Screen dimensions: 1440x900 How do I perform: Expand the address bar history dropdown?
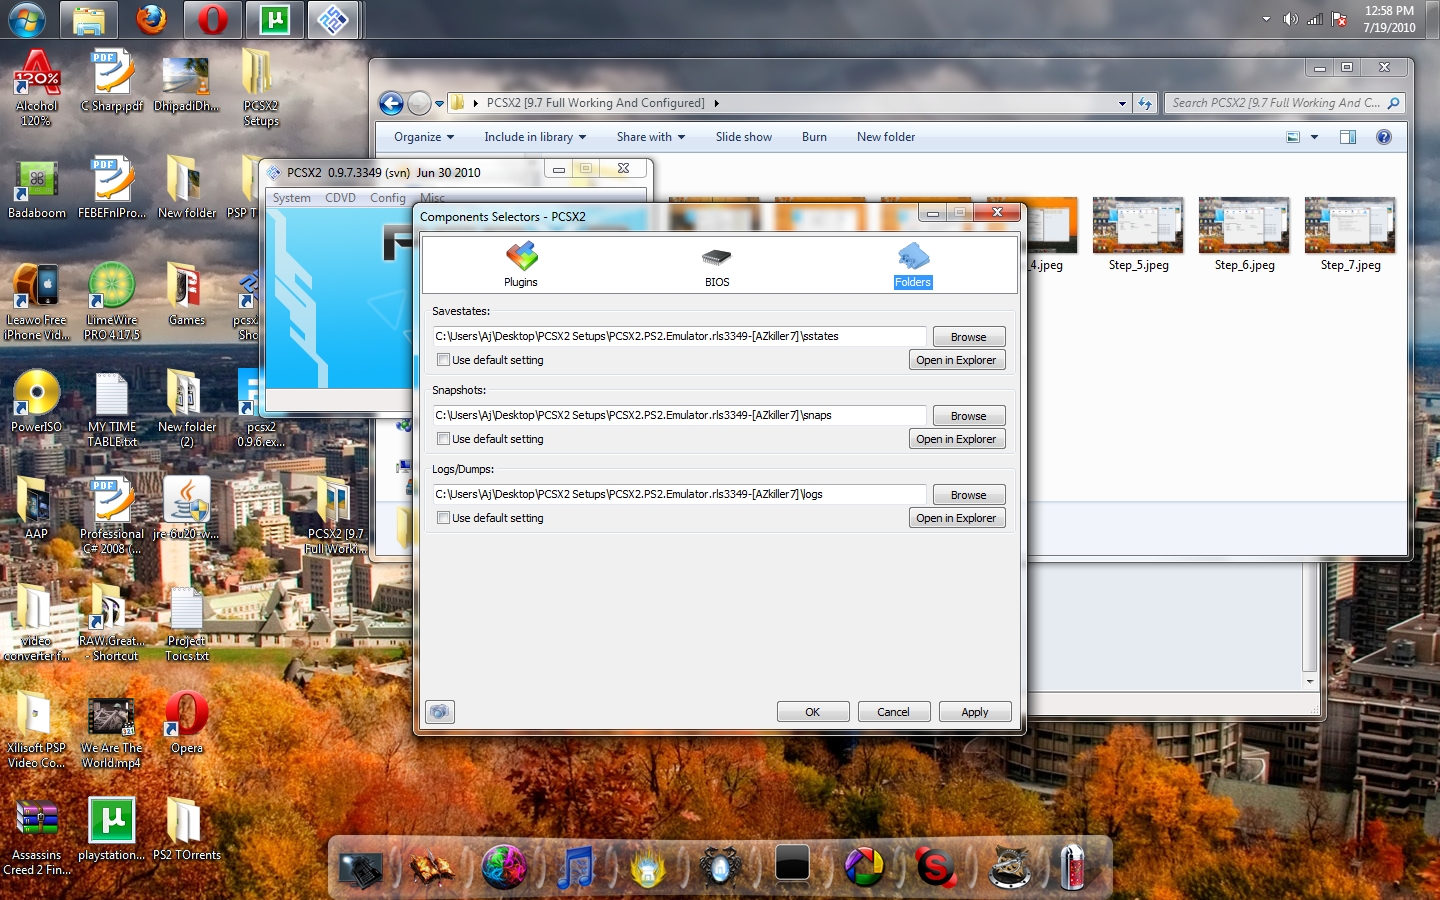(1122, 103)
